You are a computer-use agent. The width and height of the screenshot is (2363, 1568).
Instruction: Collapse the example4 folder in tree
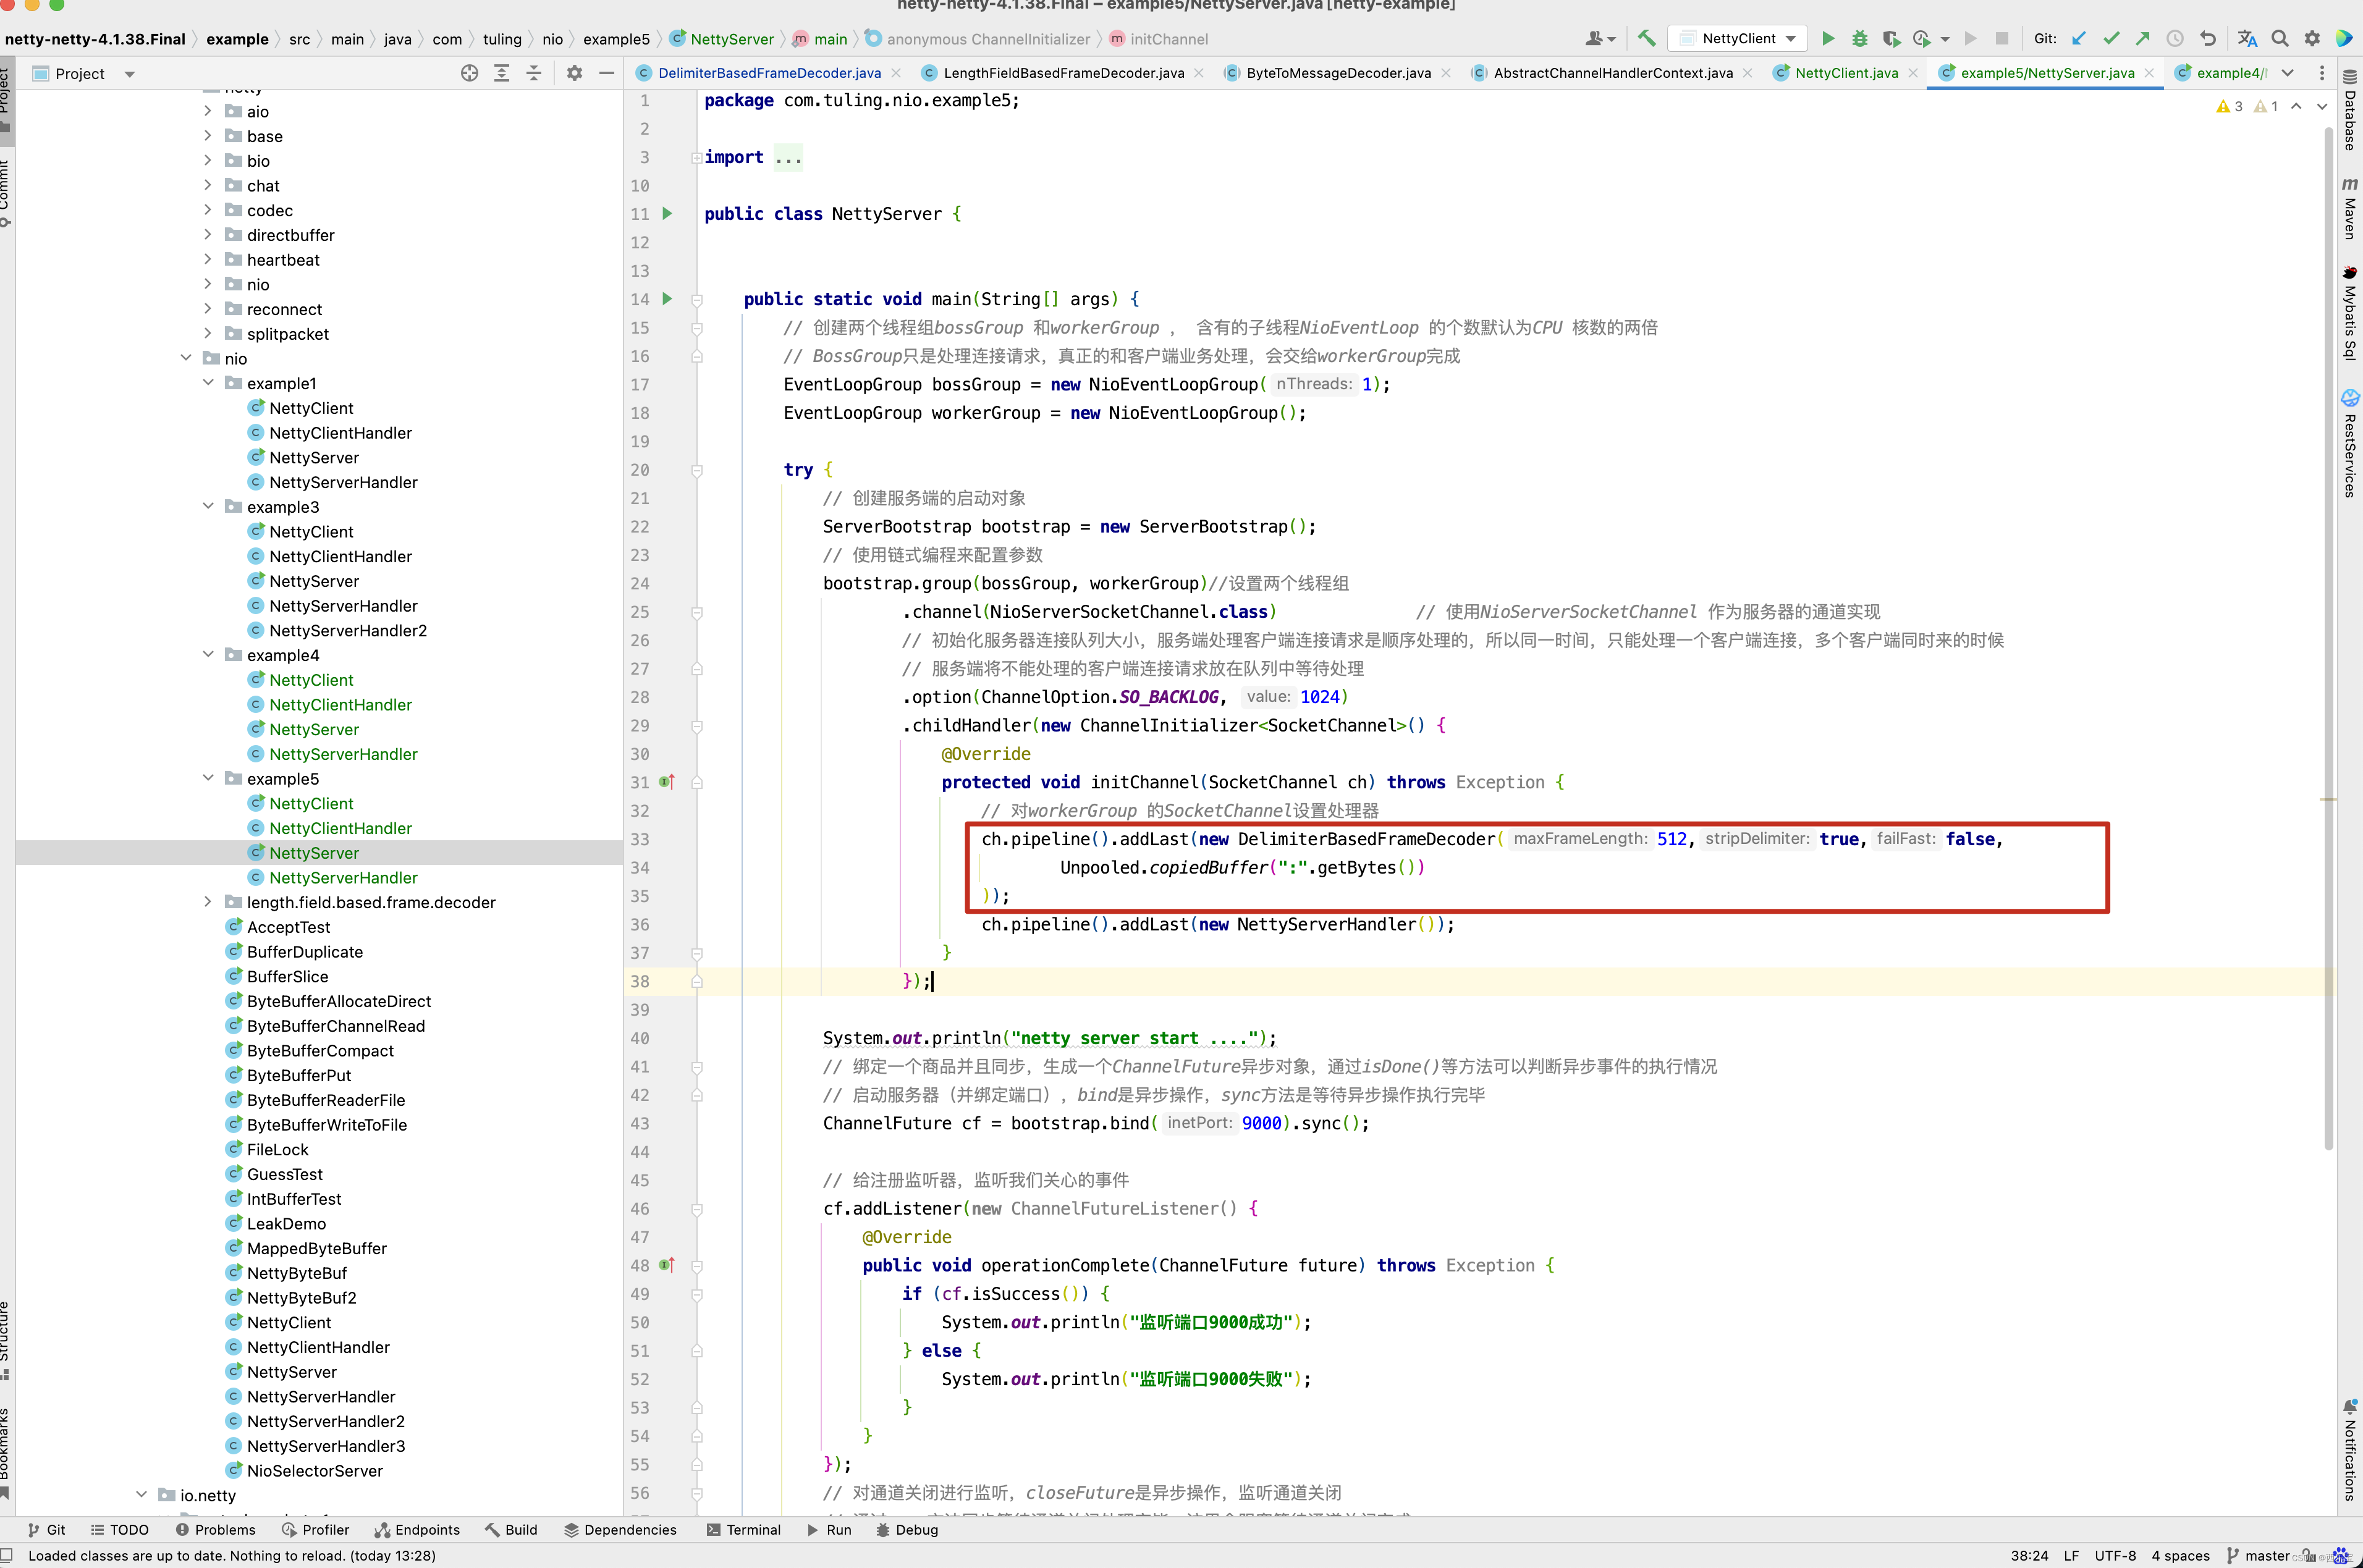coord(208,655)
